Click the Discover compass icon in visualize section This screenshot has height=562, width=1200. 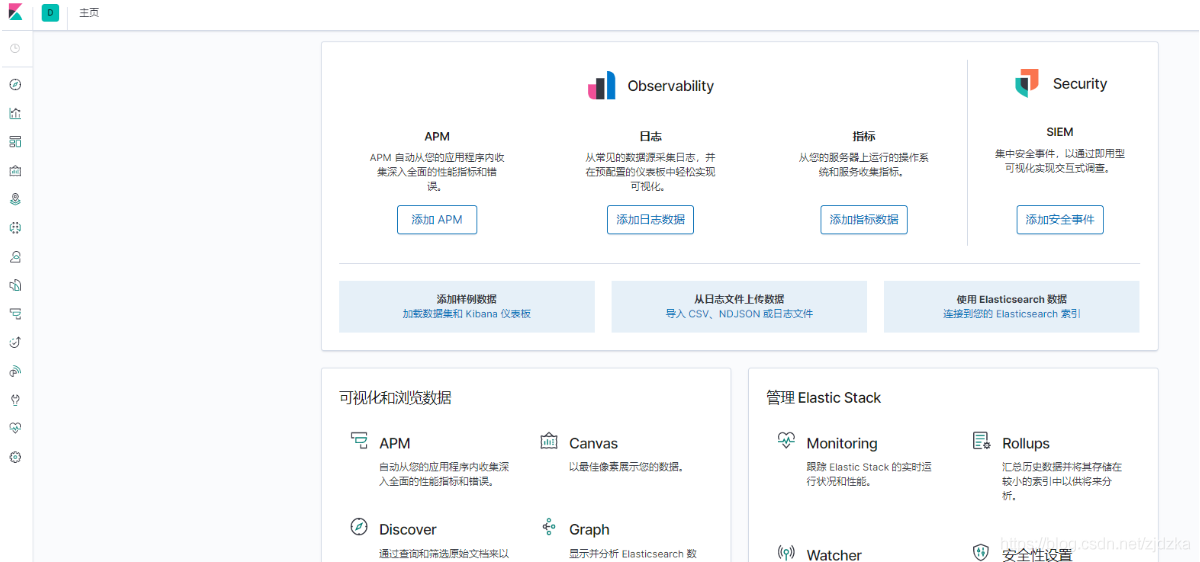(359, 527)
